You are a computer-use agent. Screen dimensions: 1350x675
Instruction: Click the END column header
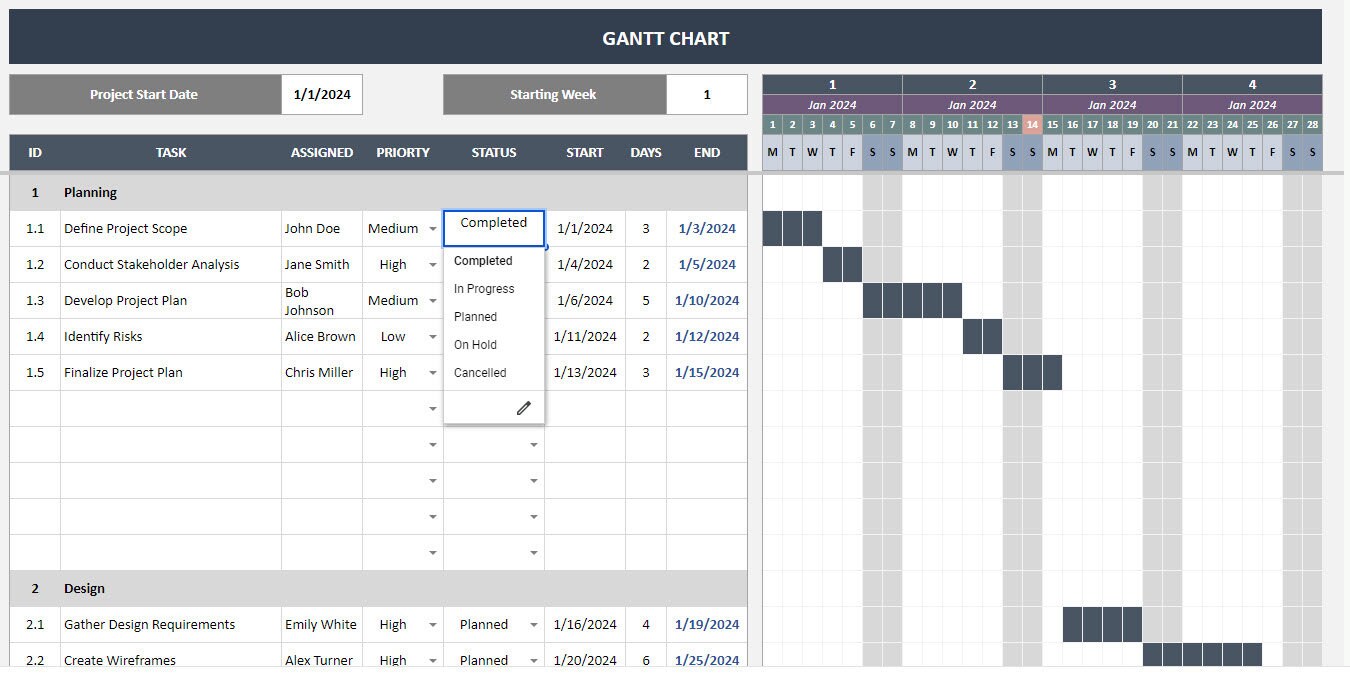click(x=707, y=153)
